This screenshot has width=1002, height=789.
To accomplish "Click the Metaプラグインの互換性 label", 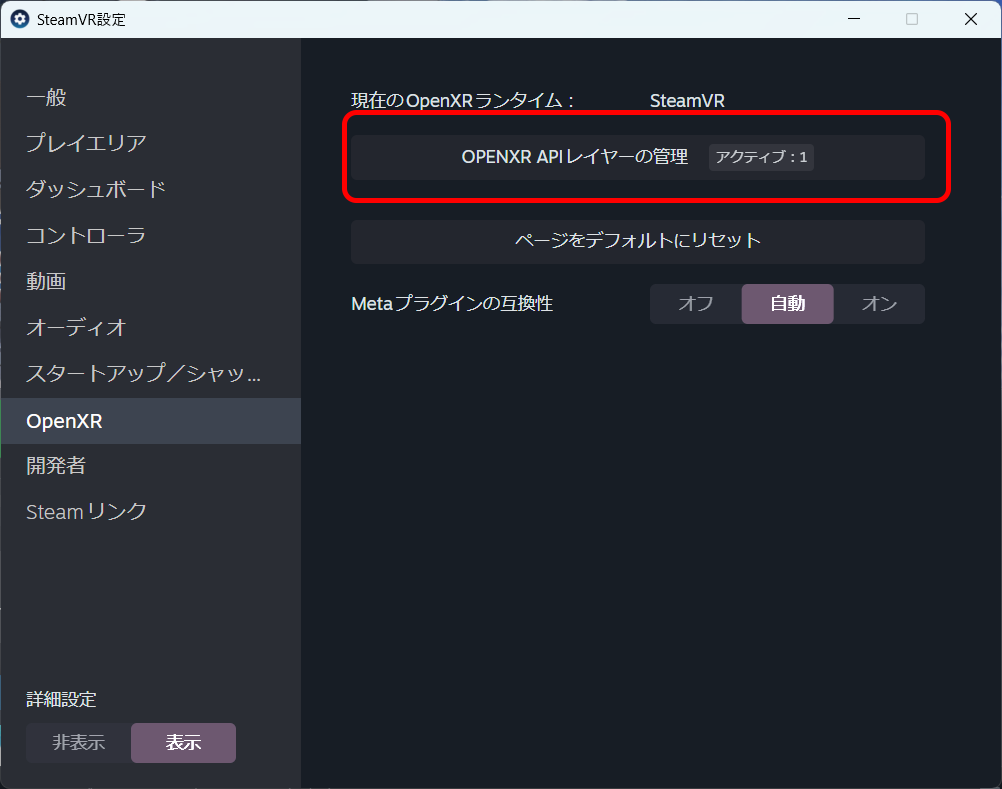I will (x=452, y=303).
